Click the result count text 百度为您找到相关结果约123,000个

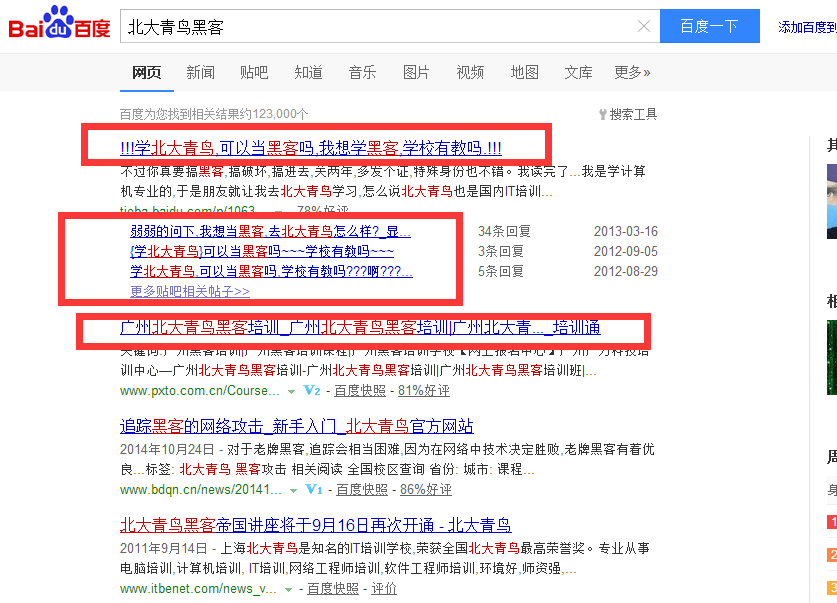click(x=214, y=114)
